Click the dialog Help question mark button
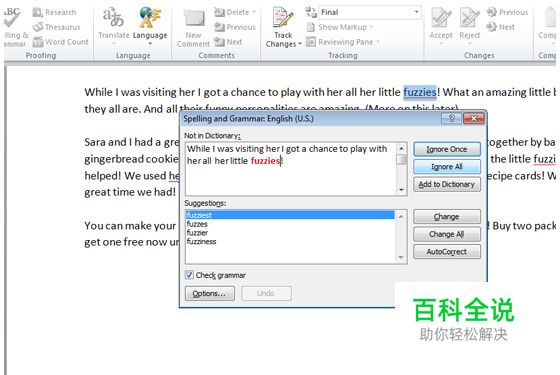The width and height of the screenshot is (560, 375). click(451, 118)
